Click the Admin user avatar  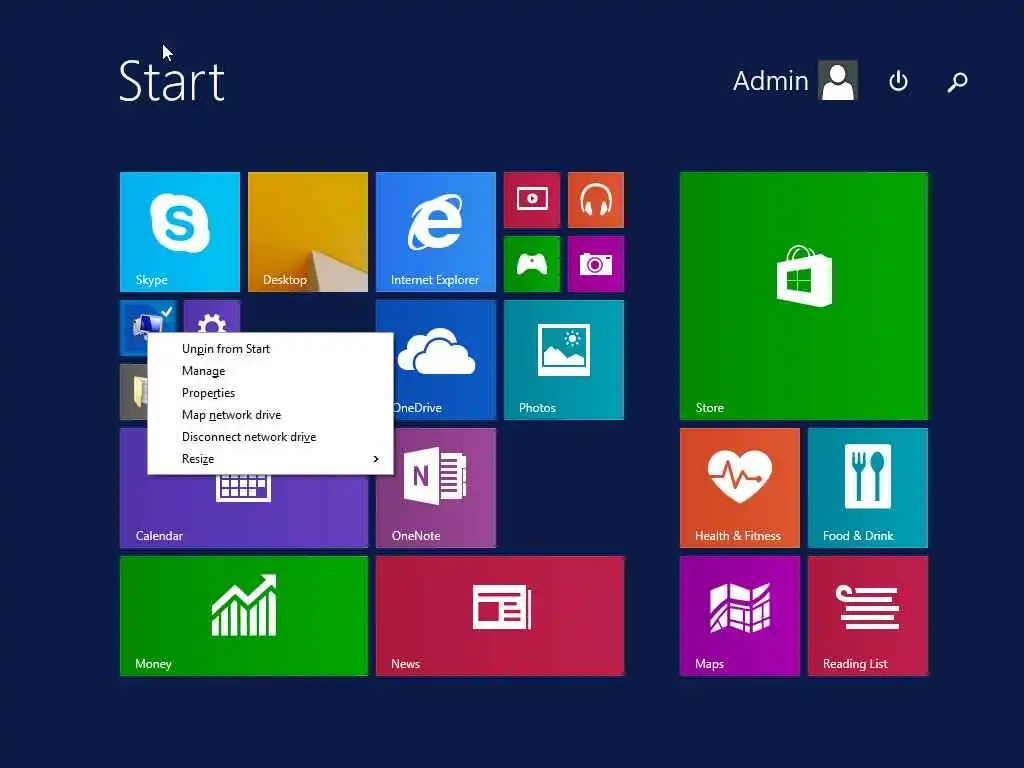838,80
